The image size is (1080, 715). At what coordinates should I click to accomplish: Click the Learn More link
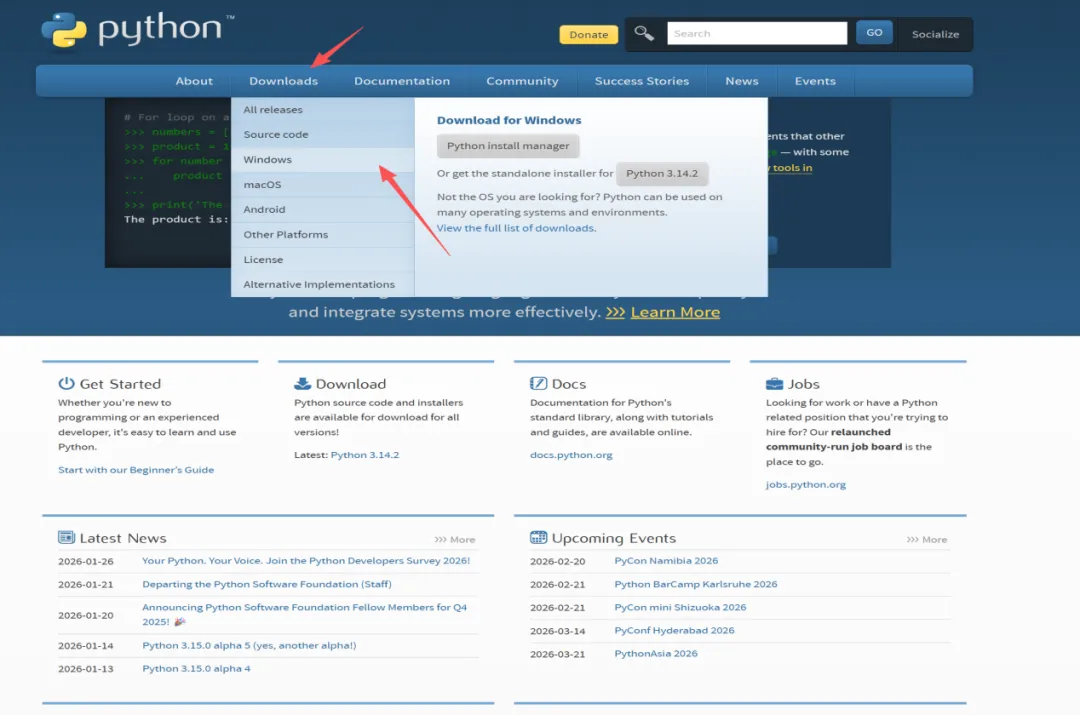[675, 312]
